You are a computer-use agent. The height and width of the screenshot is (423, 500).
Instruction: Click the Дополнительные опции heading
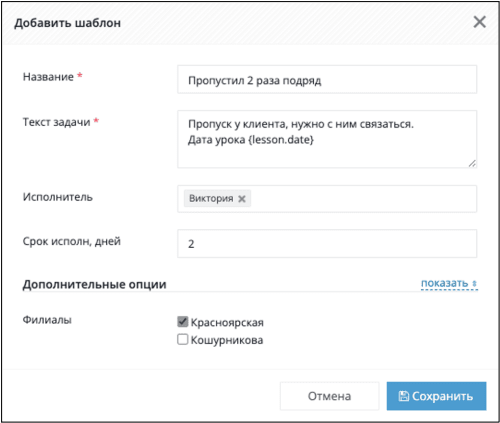(x=94, y=284)
